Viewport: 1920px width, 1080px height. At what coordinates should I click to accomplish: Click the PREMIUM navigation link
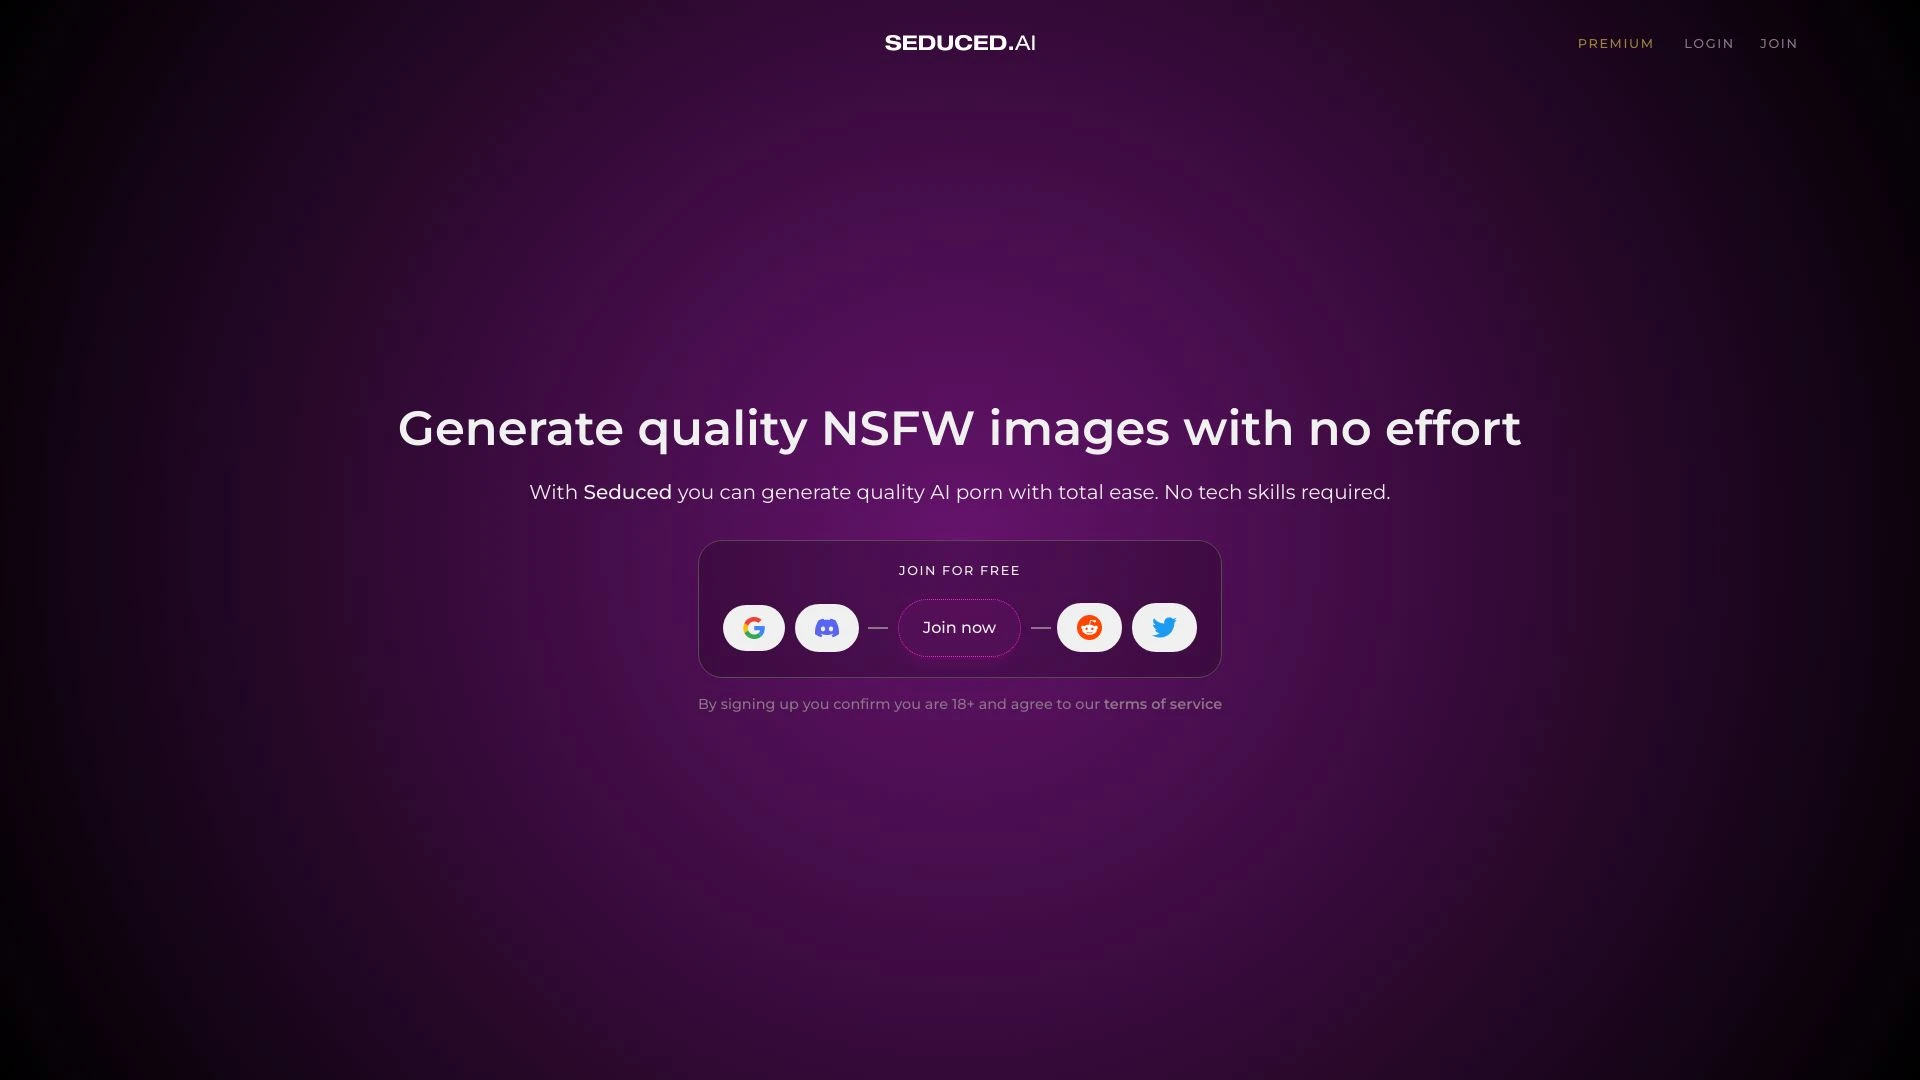[x=1615, y=42]
